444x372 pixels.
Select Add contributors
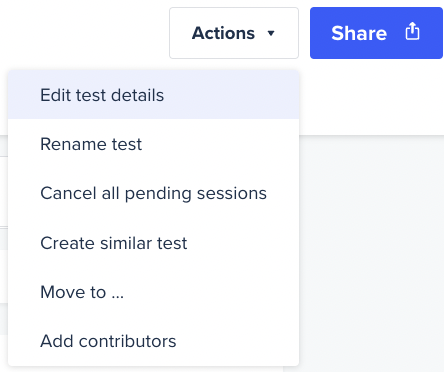[x=153, y=341]
